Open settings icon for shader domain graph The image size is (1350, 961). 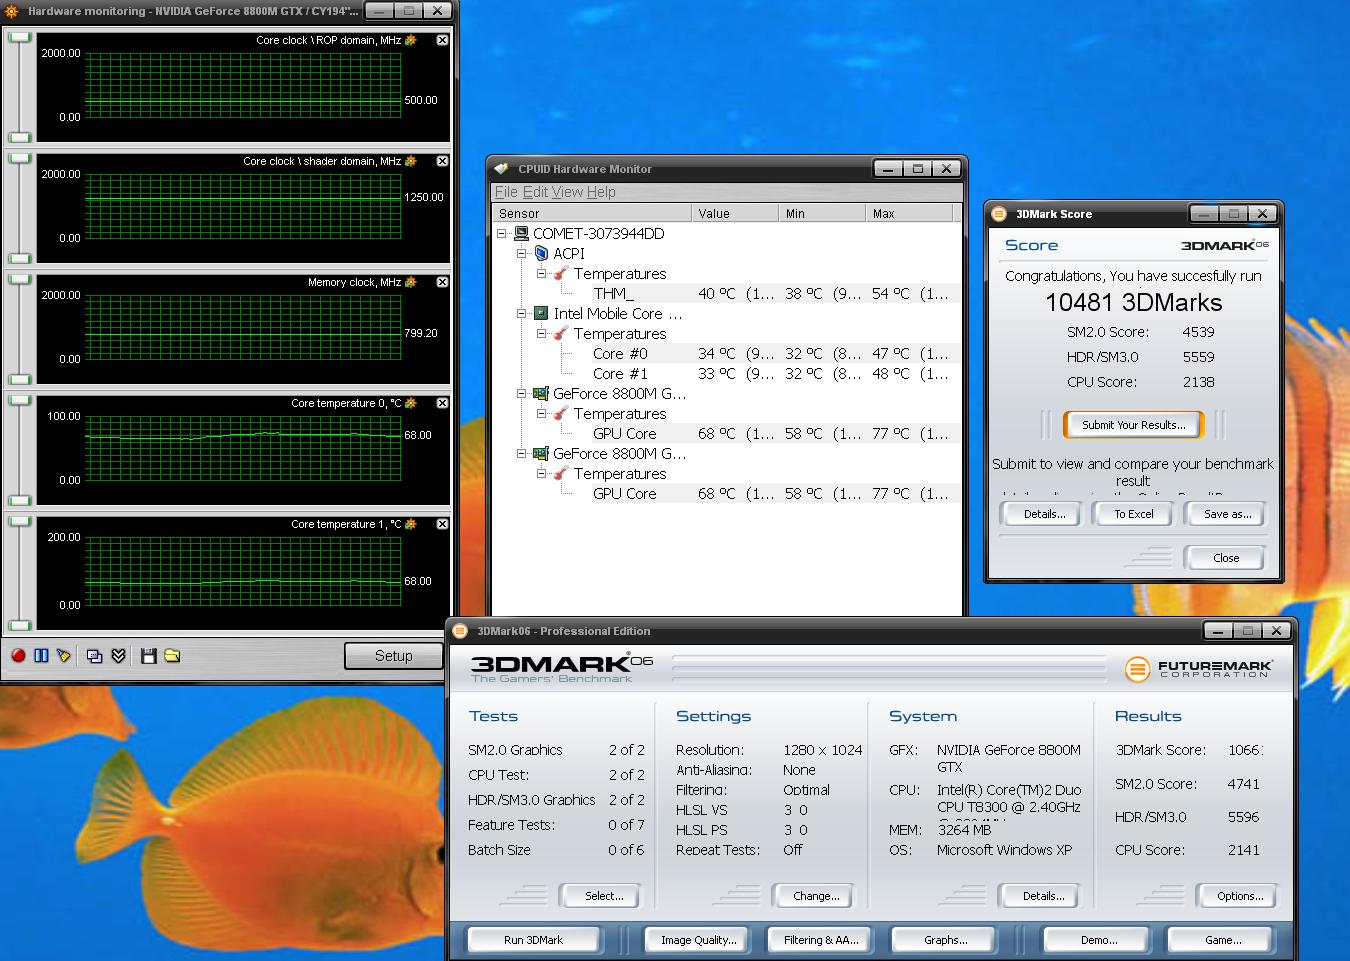(411, 161)
